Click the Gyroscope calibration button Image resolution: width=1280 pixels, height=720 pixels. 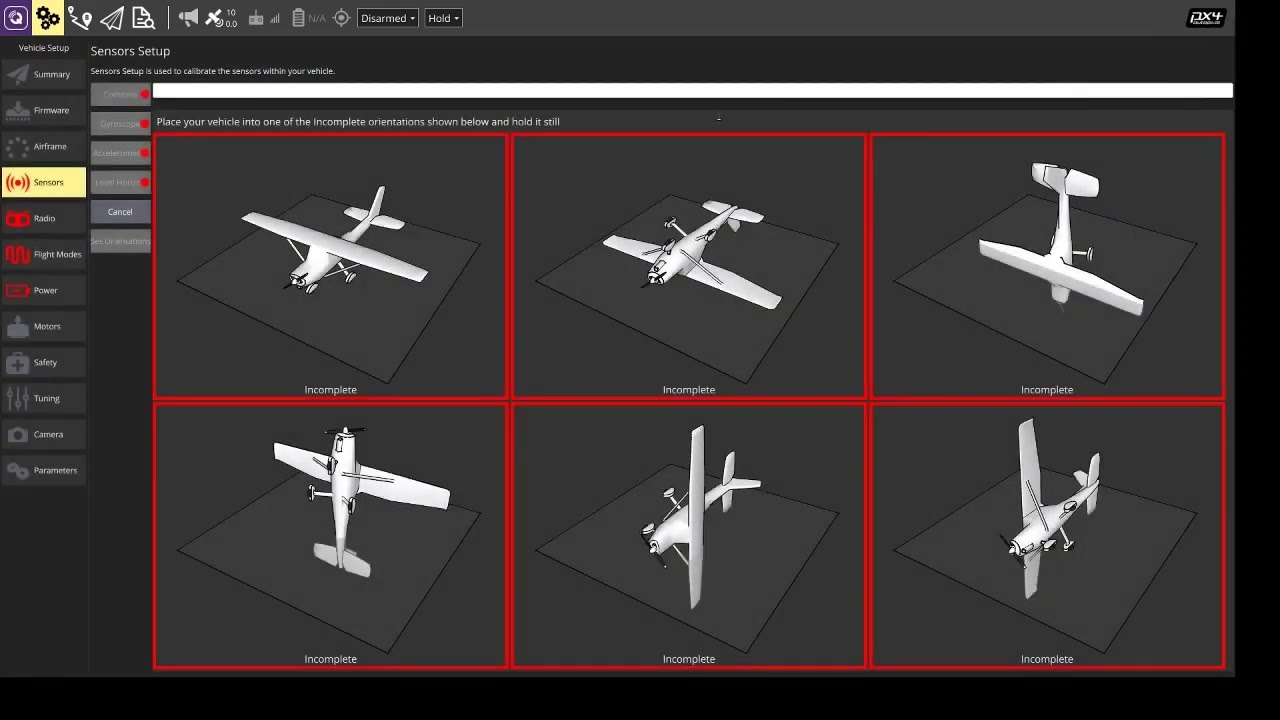coord(120,124)
